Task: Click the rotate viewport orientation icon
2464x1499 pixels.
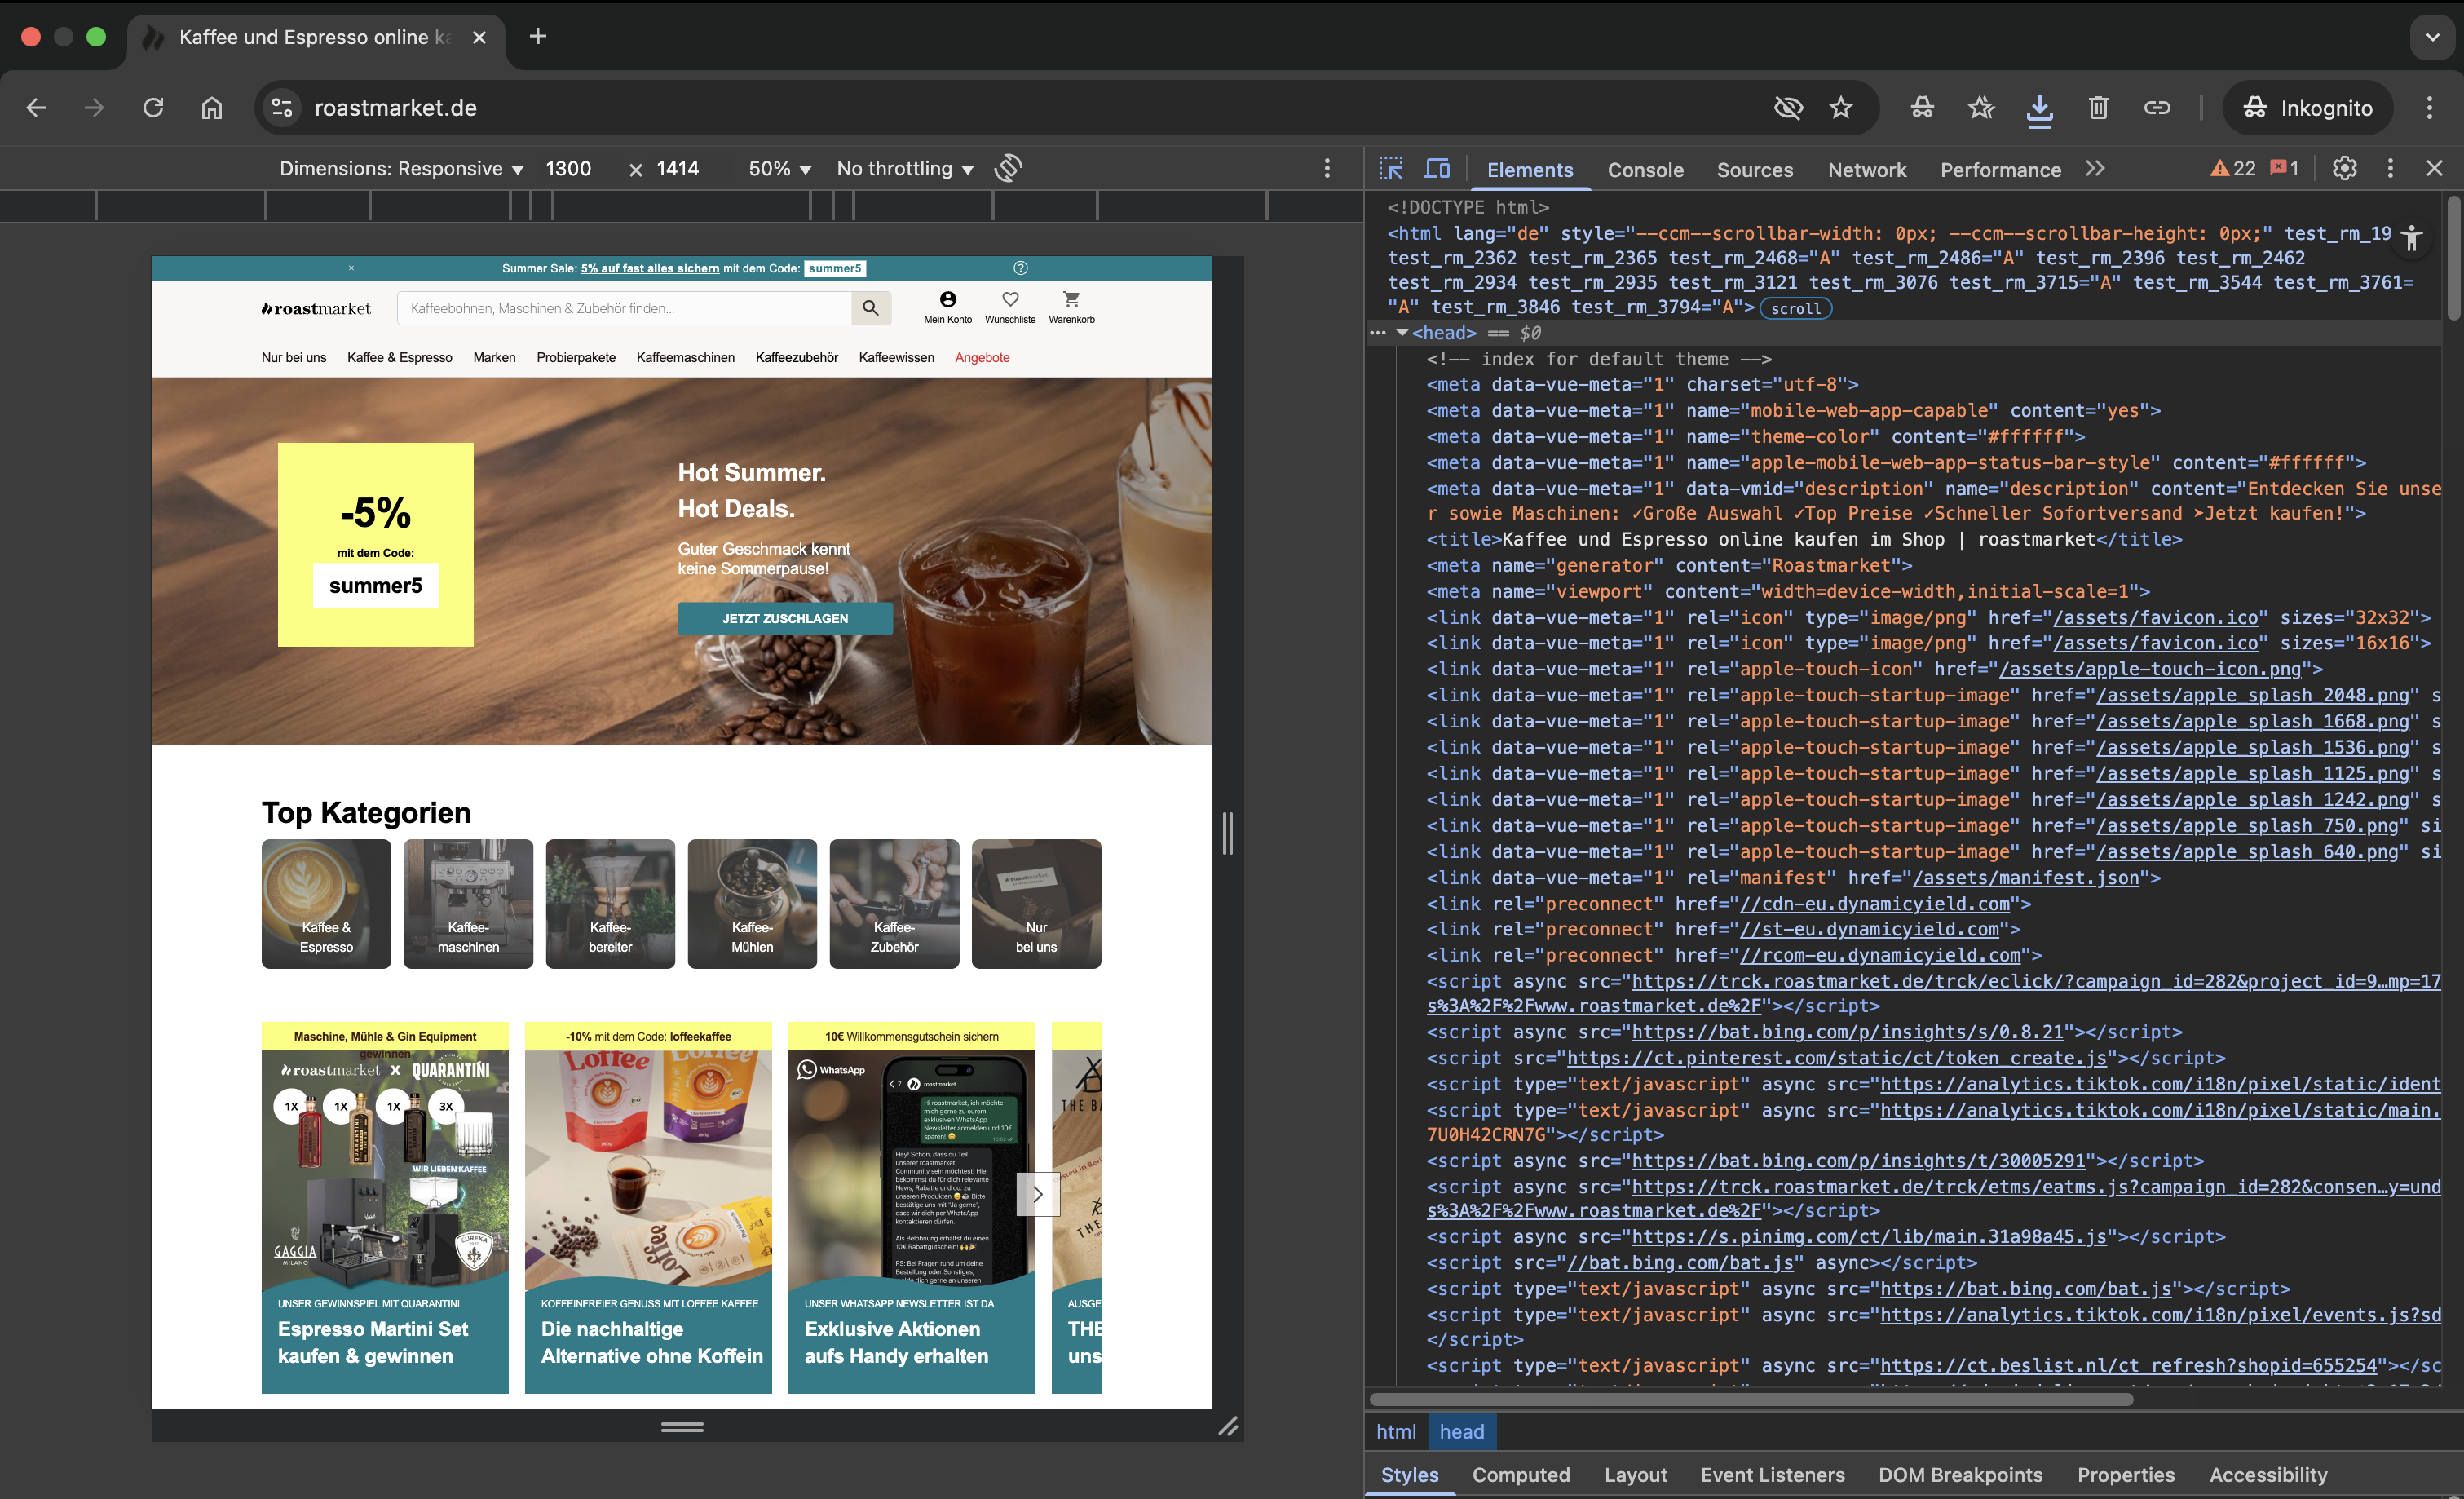Action: click(1009, 168)
